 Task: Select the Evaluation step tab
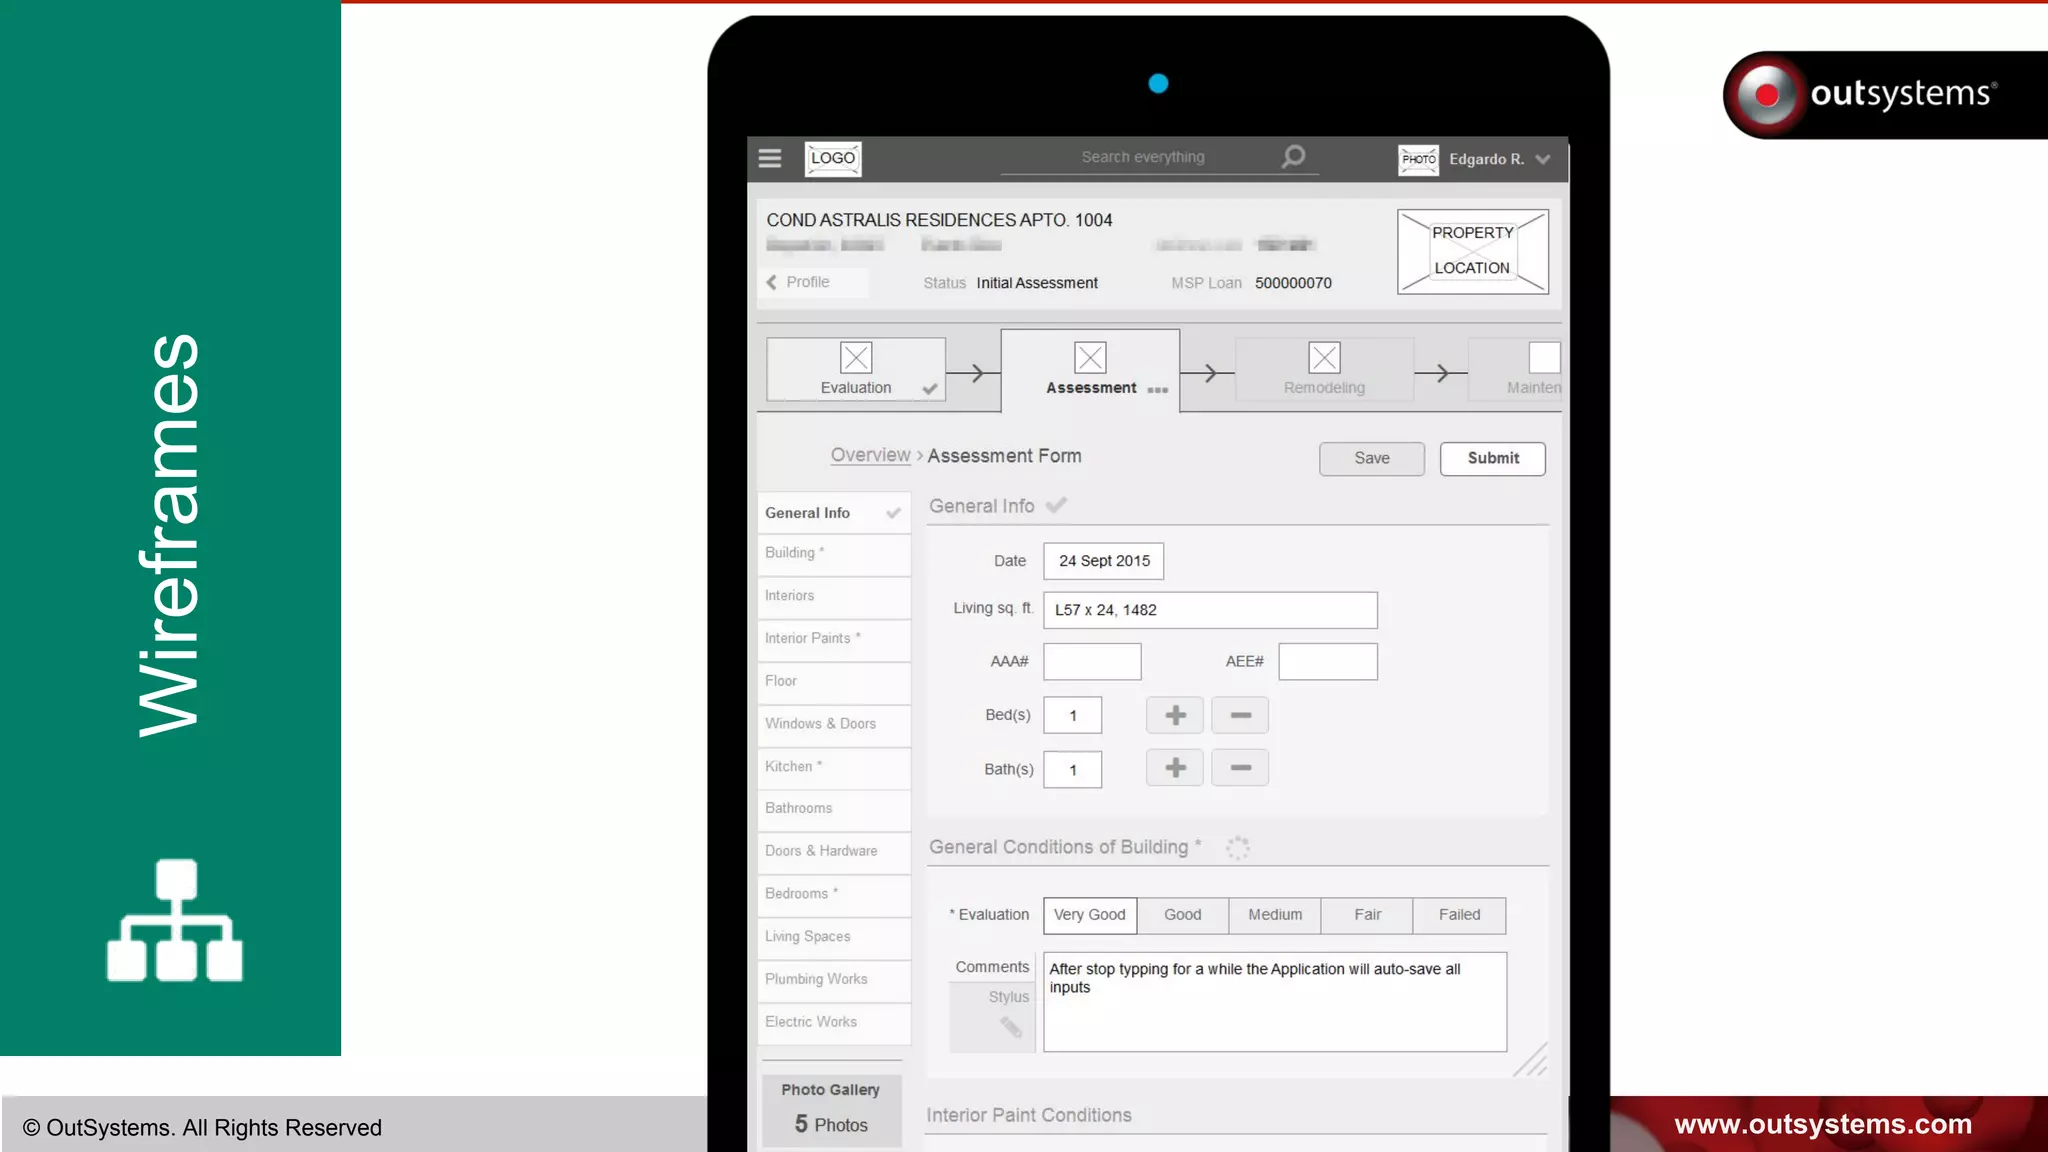[856, 370]
